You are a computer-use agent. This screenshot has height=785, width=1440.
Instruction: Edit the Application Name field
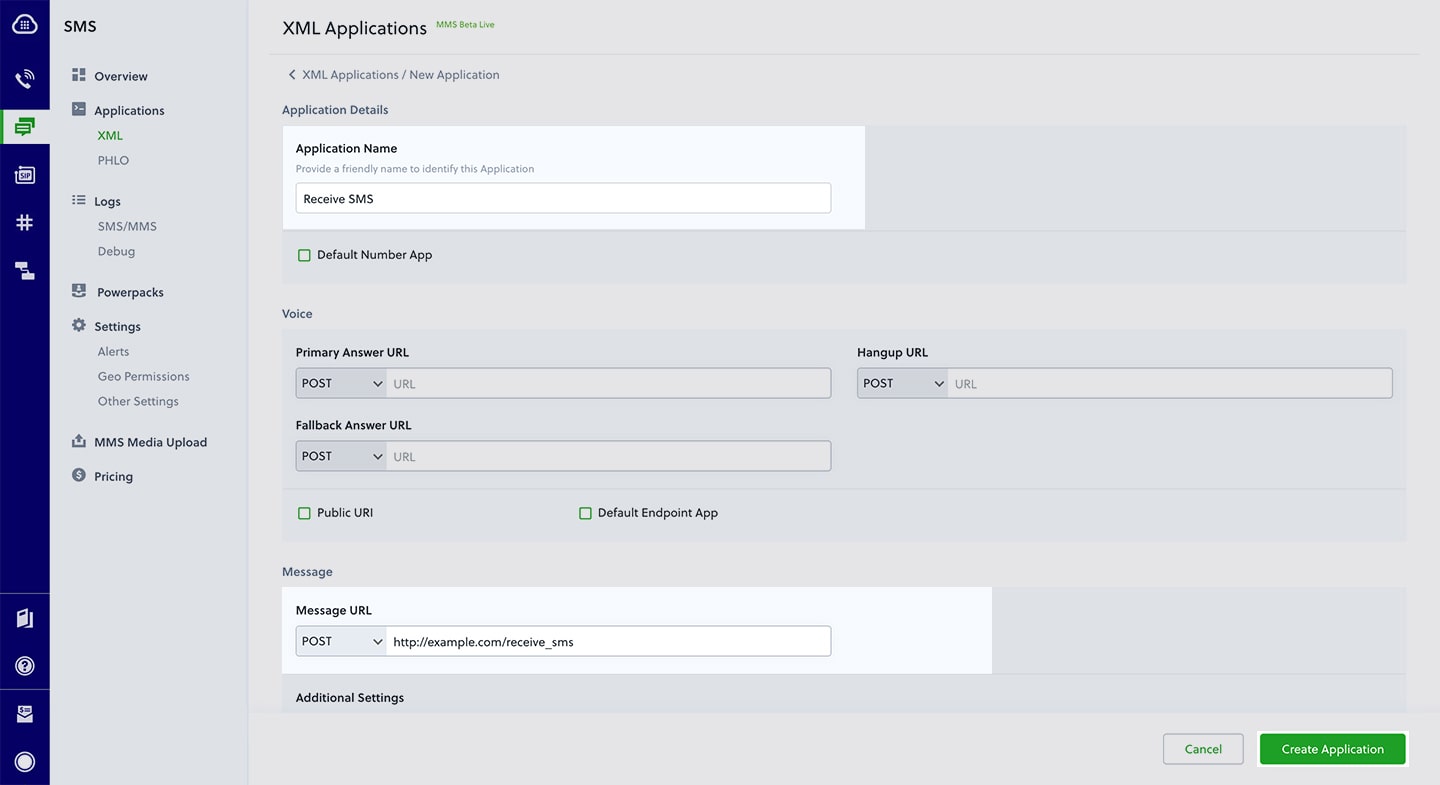(562, 198)
